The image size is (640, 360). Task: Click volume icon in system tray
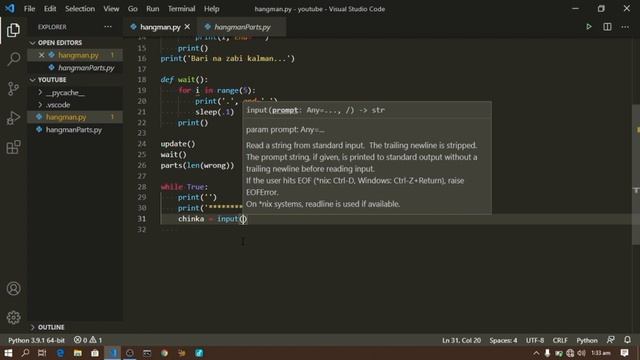pyautogui.click(x=581, y=353)
